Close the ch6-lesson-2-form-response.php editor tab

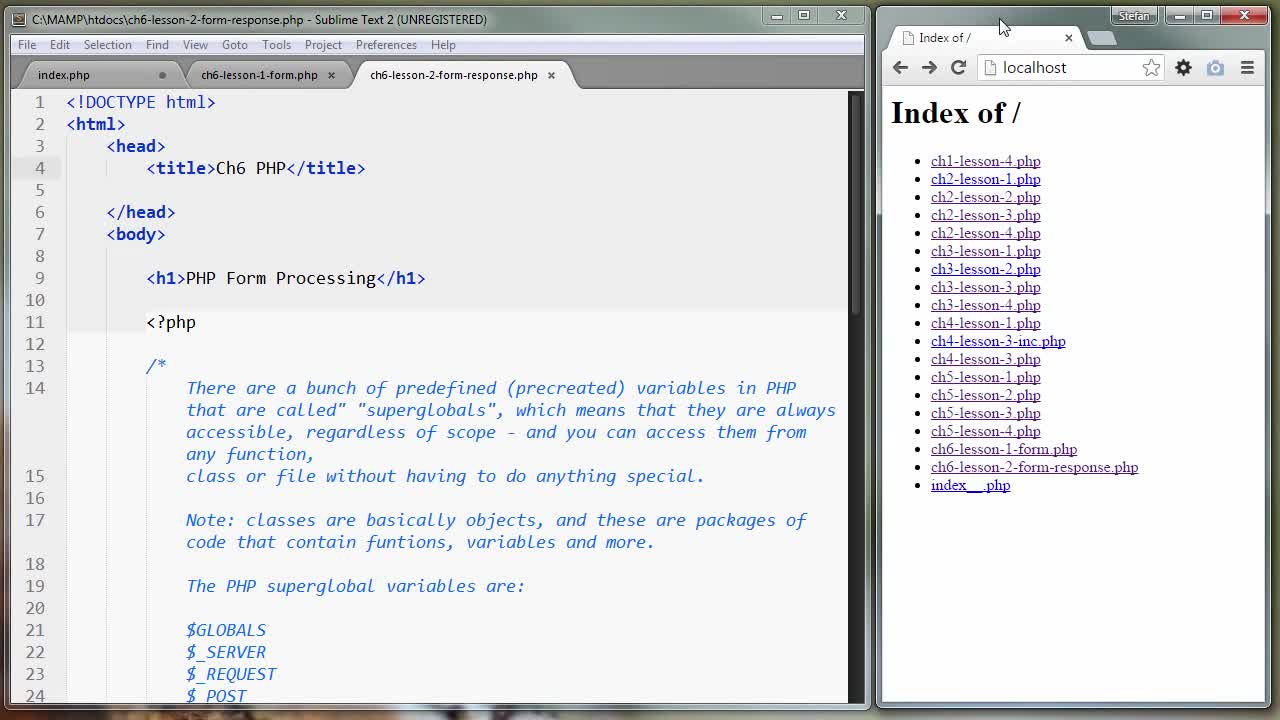(550, 75)
